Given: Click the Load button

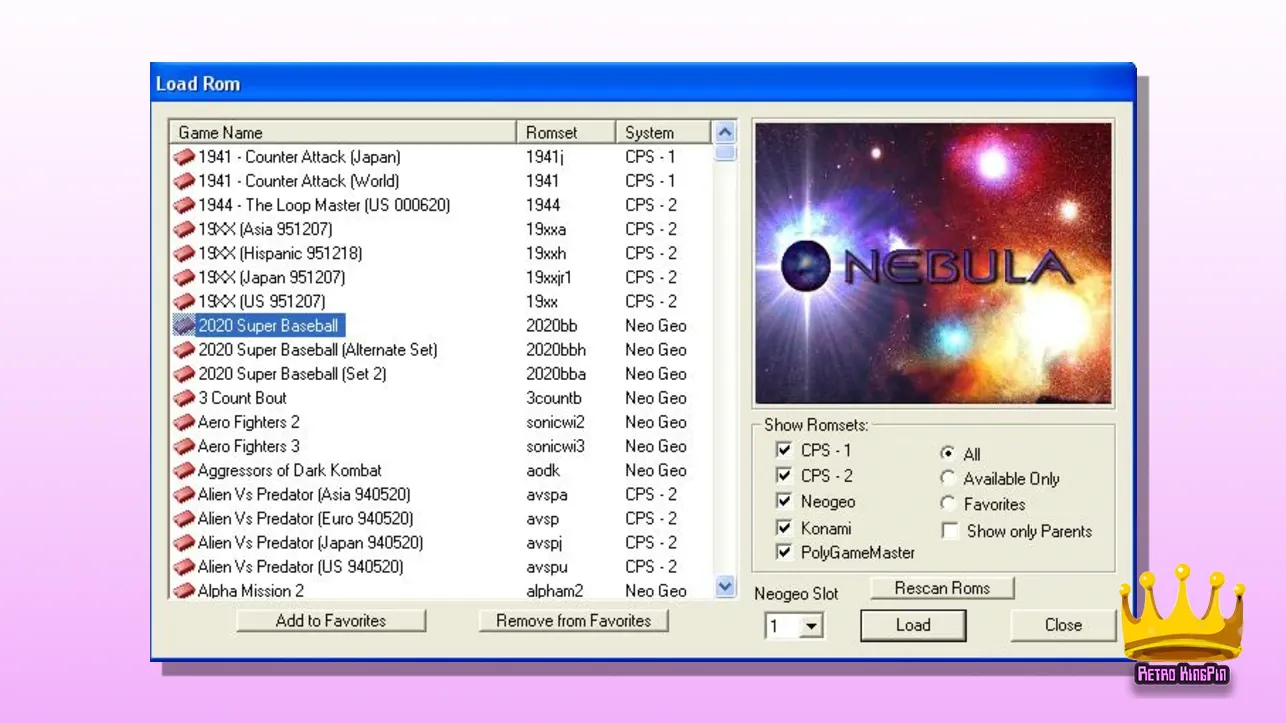Looking at the screenshot, I should pos(913,625).
